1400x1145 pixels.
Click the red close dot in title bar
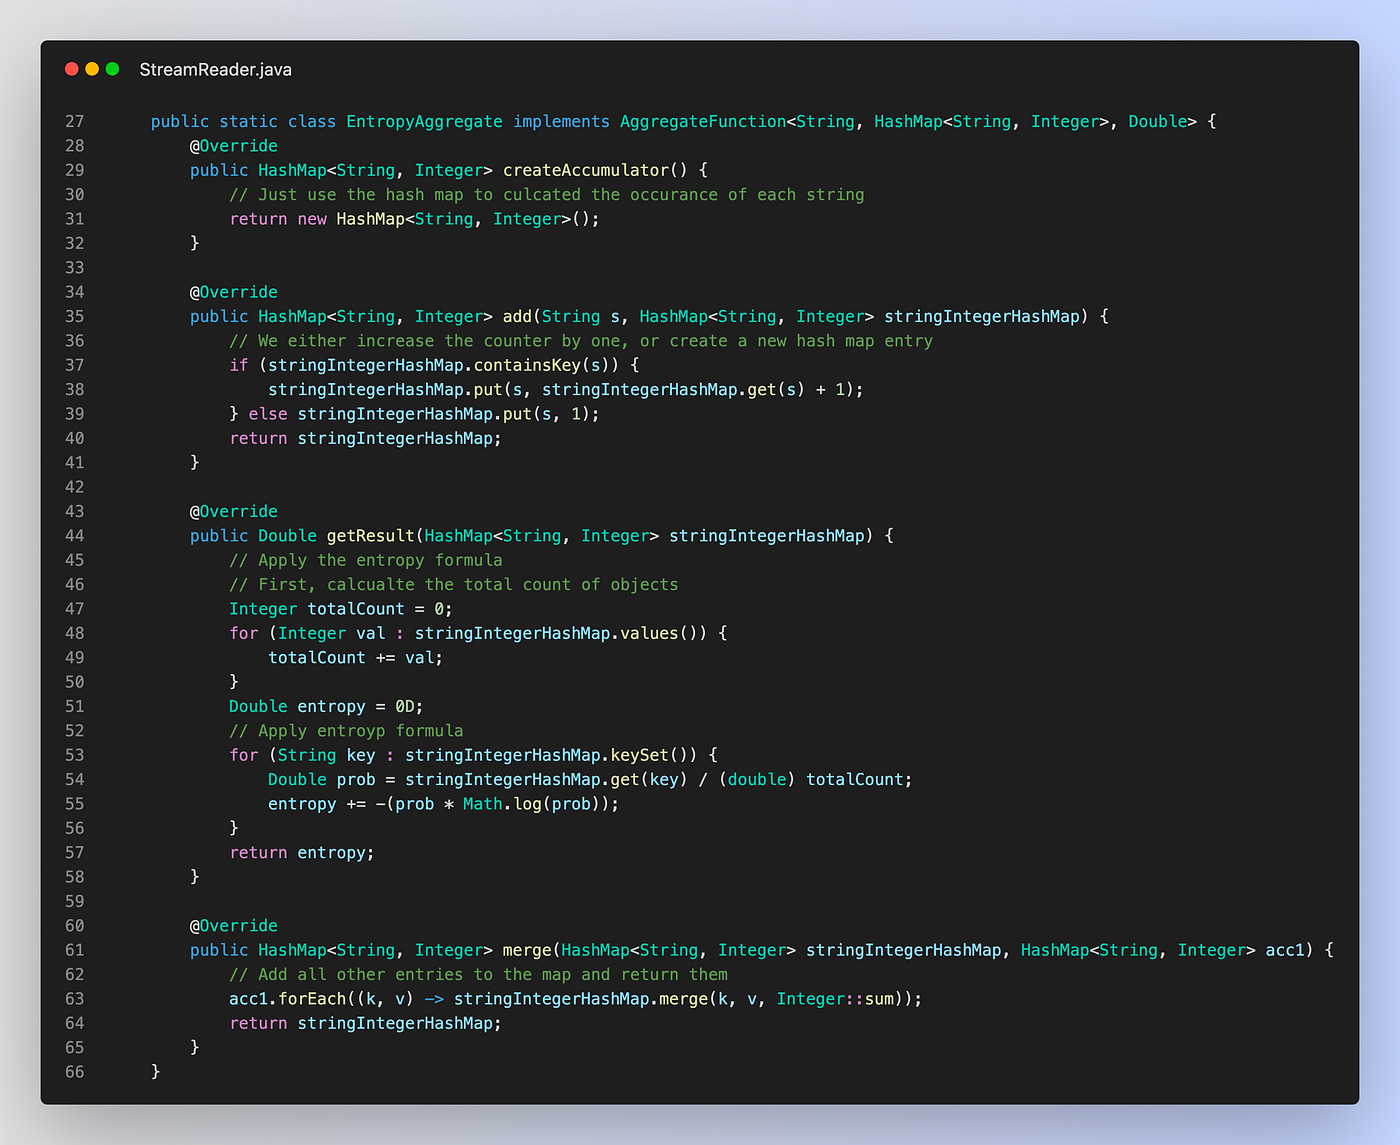[x=72, y=69]
